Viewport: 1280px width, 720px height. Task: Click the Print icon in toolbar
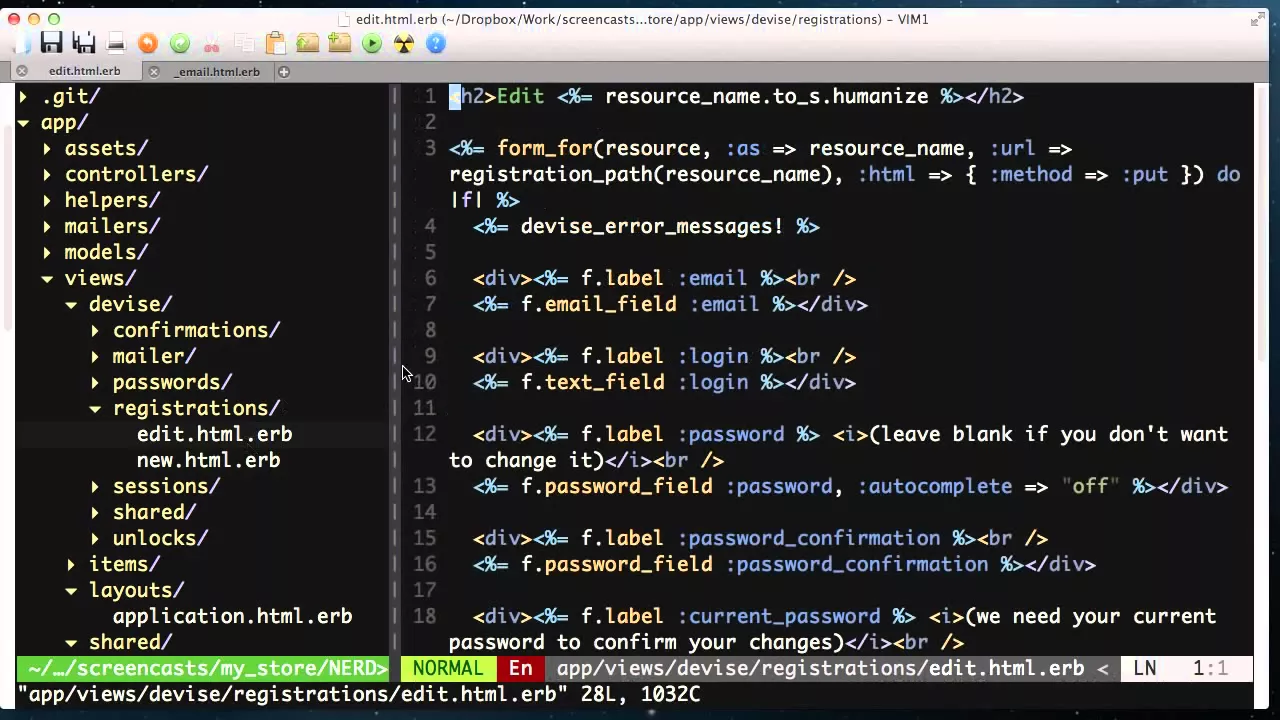pos(116,43)
